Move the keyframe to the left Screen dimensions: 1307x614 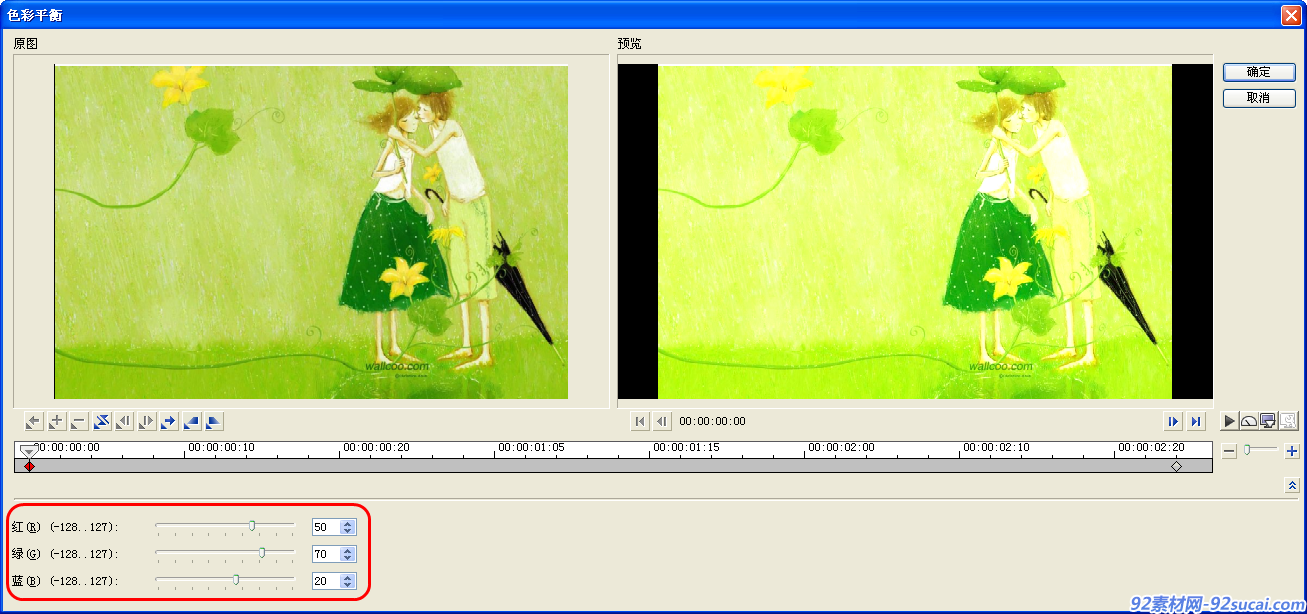coord(125,421)
